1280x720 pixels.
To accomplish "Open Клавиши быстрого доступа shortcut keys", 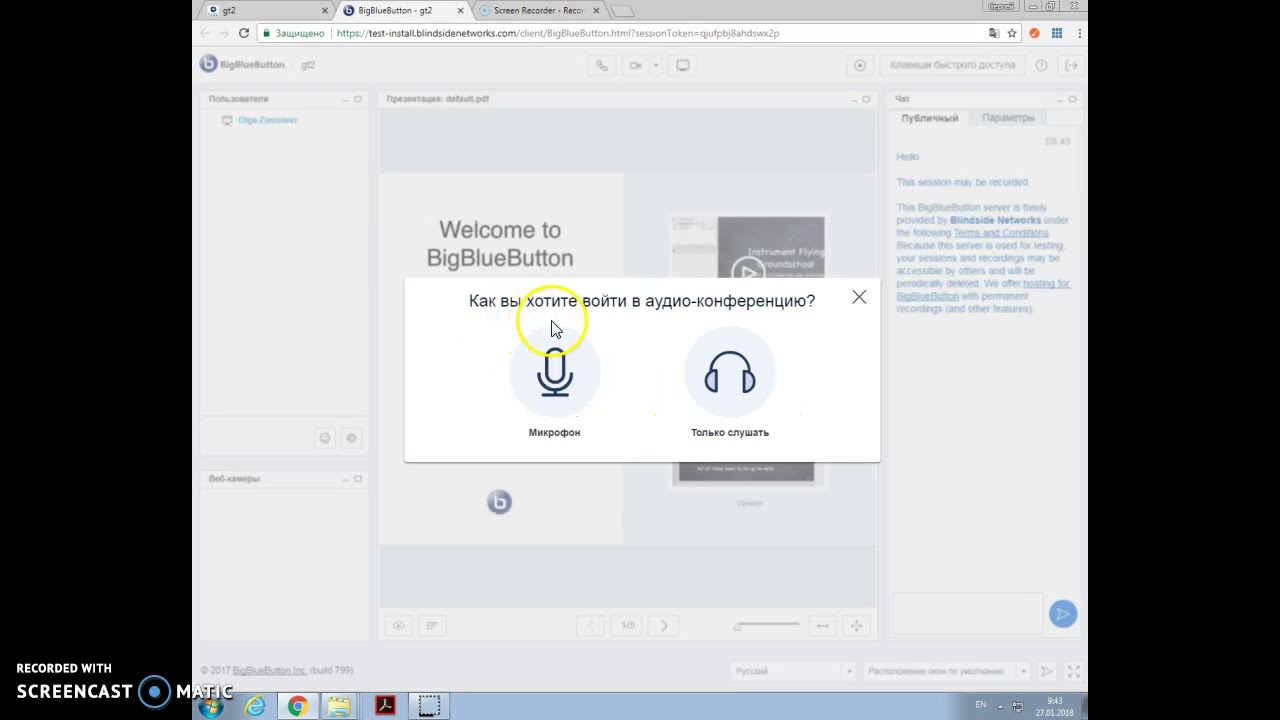I will [953, 65].
